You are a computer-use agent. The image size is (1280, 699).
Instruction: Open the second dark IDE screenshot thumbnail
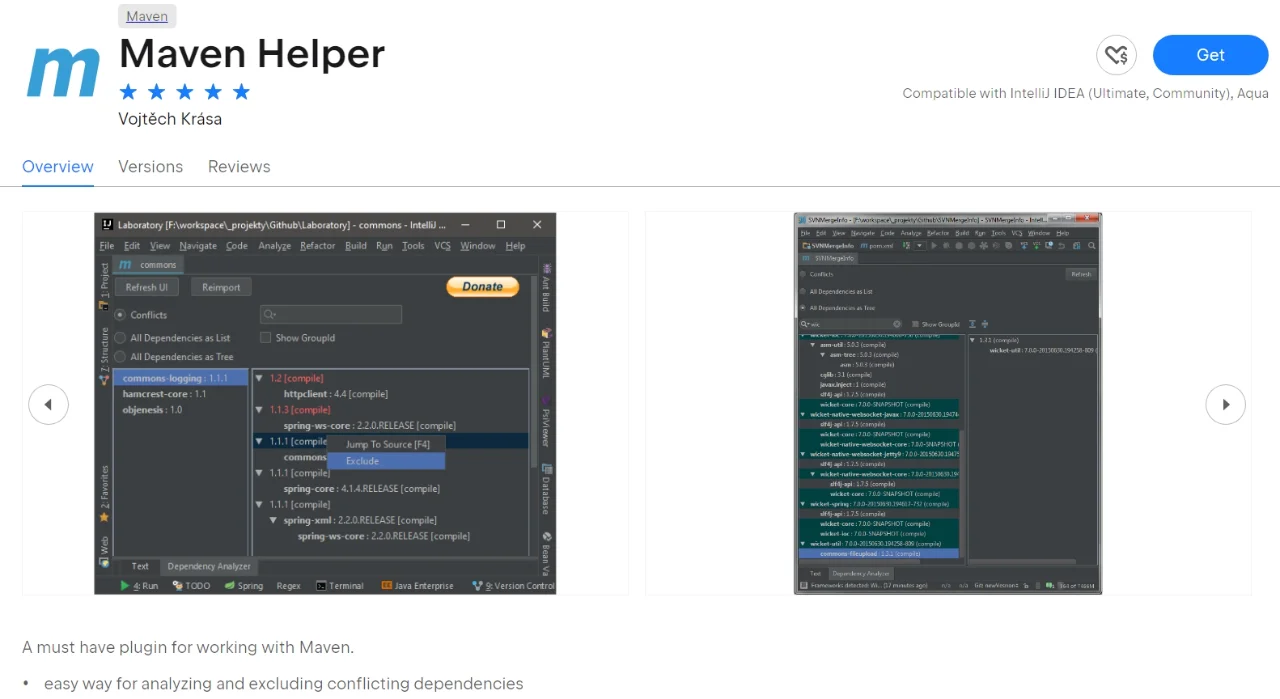click(x=948, y=403)
